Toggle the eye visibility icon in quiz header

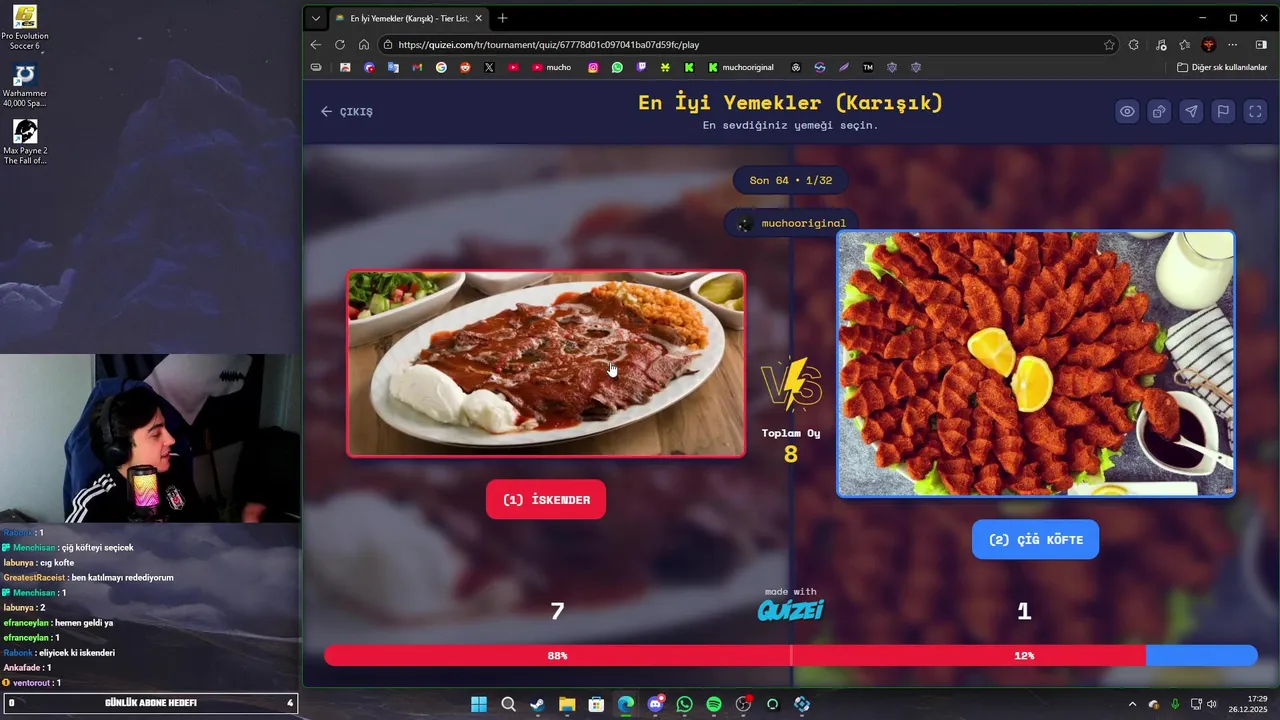[1127, 111]
